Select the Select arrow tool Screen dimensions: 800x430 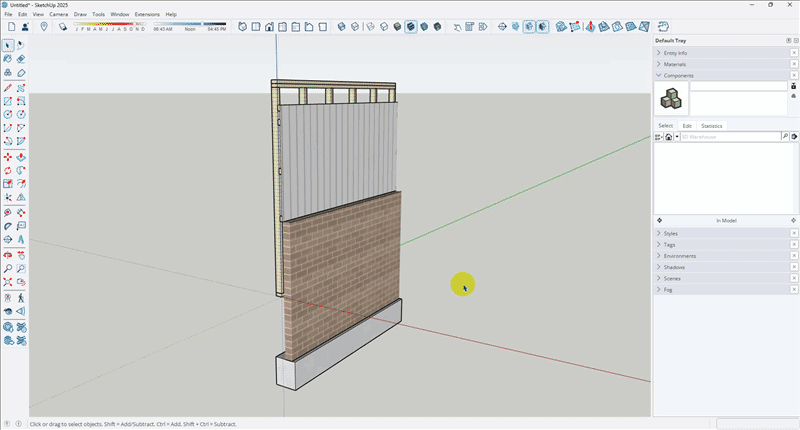pos(8,45)
